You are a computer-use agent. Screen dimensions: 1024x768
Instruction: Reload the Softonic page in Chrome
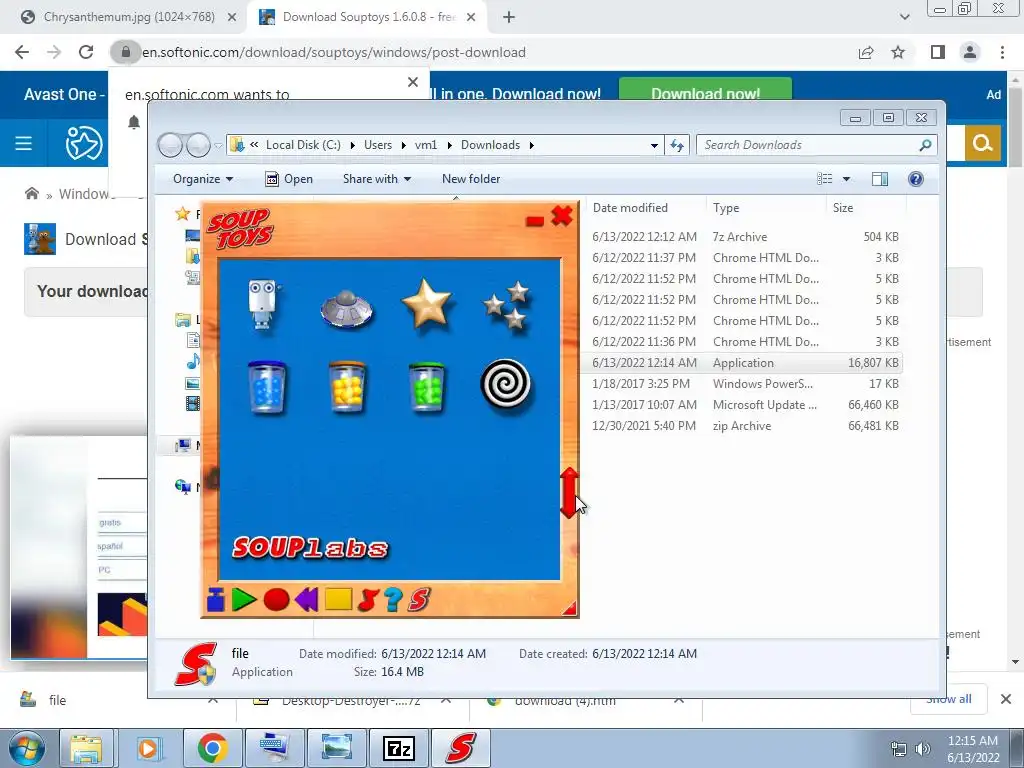tap(86, 52)
